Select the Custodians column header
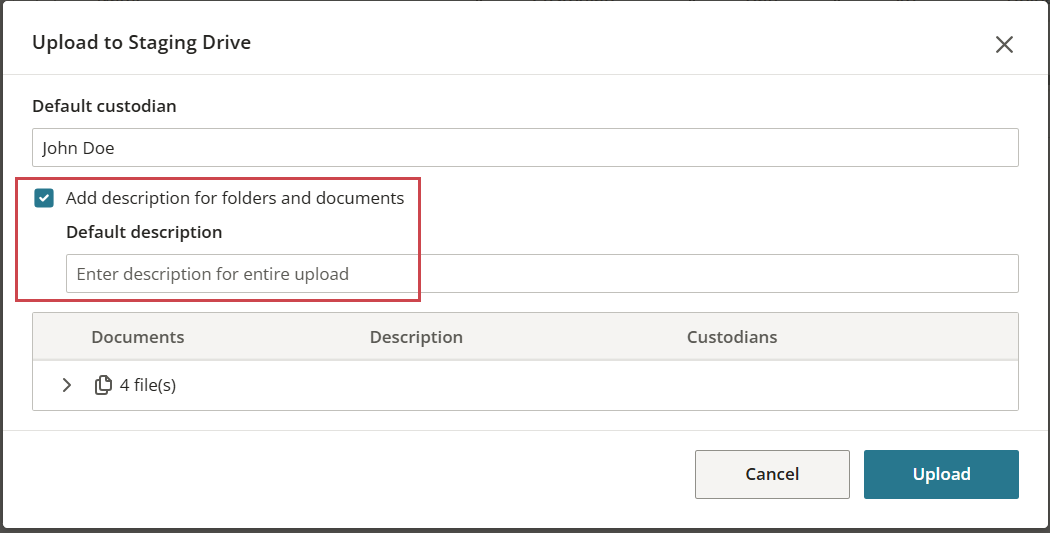The height and width of the screenshot is (533, 1050). point(732,337)
